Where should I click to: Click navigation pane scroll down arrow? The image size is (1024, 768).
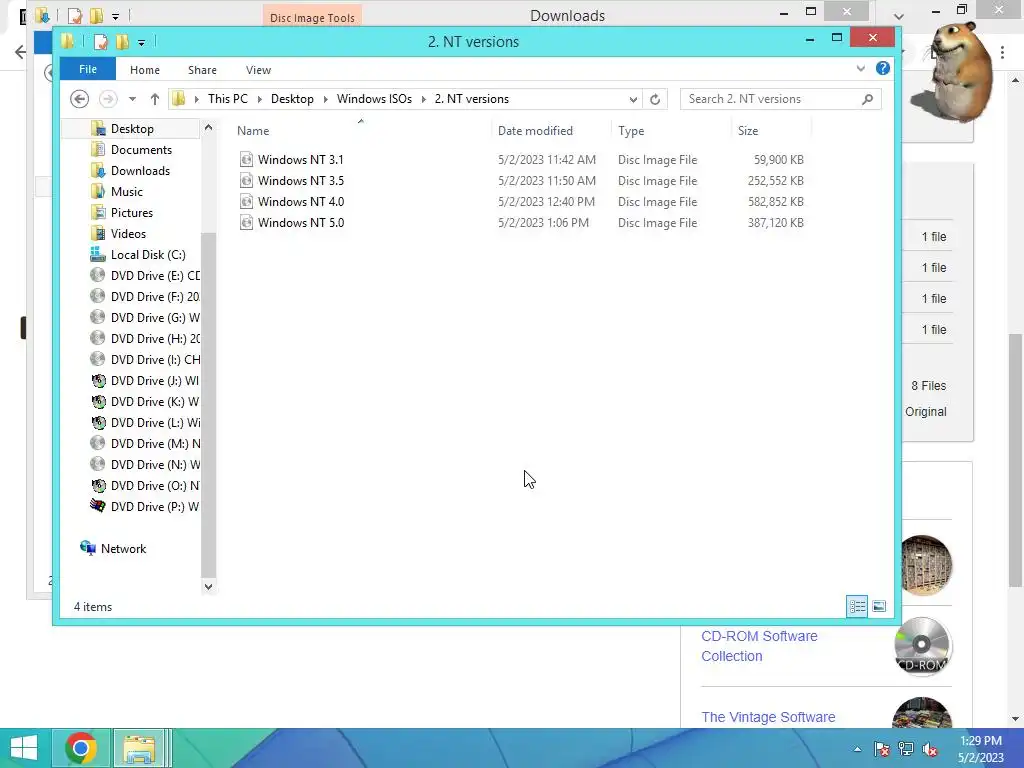click(x=208, y=586)
